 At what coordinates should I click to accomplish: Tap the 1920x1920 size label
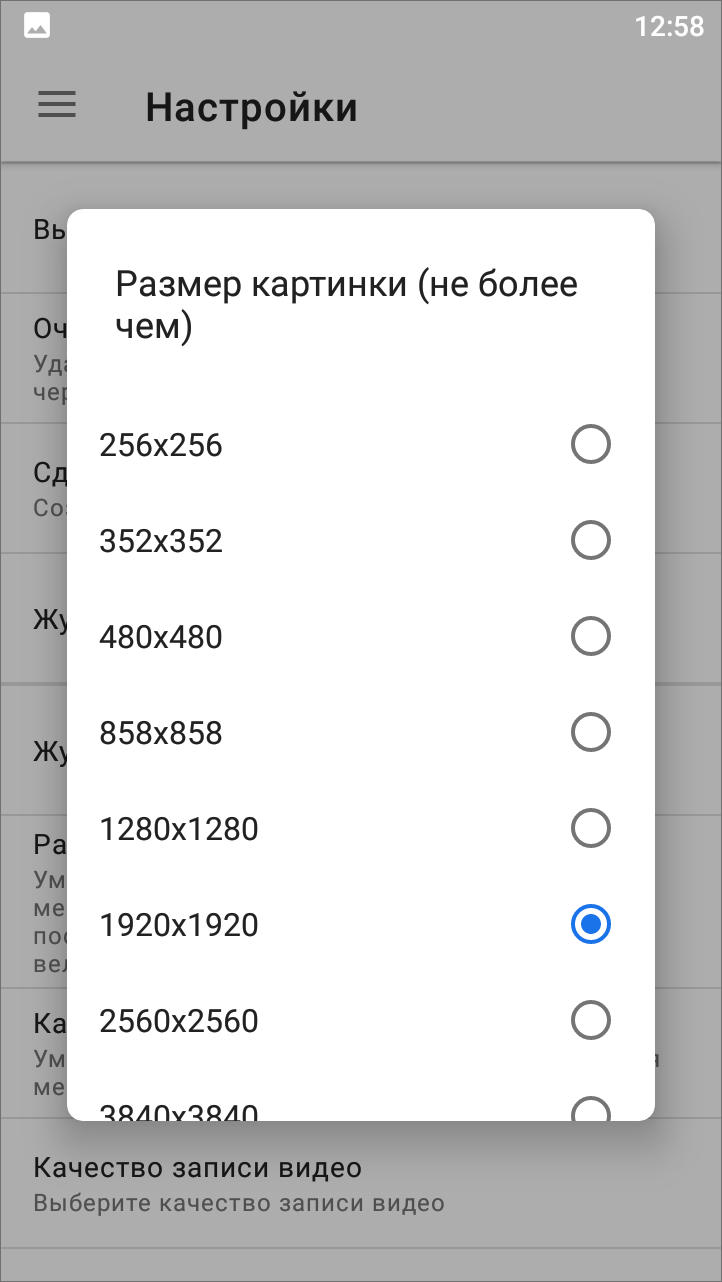point(179,925)
